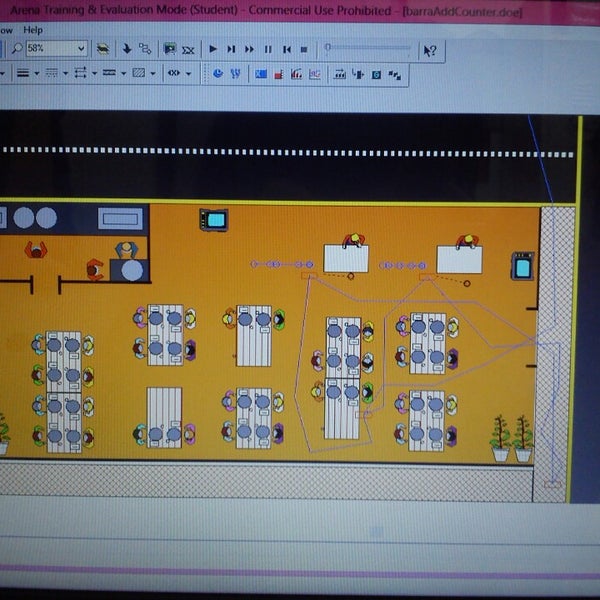This screenshot has width=600, height=600.
Task: Expand the show dimensions dropdown arrow
Action: (188, 73)
